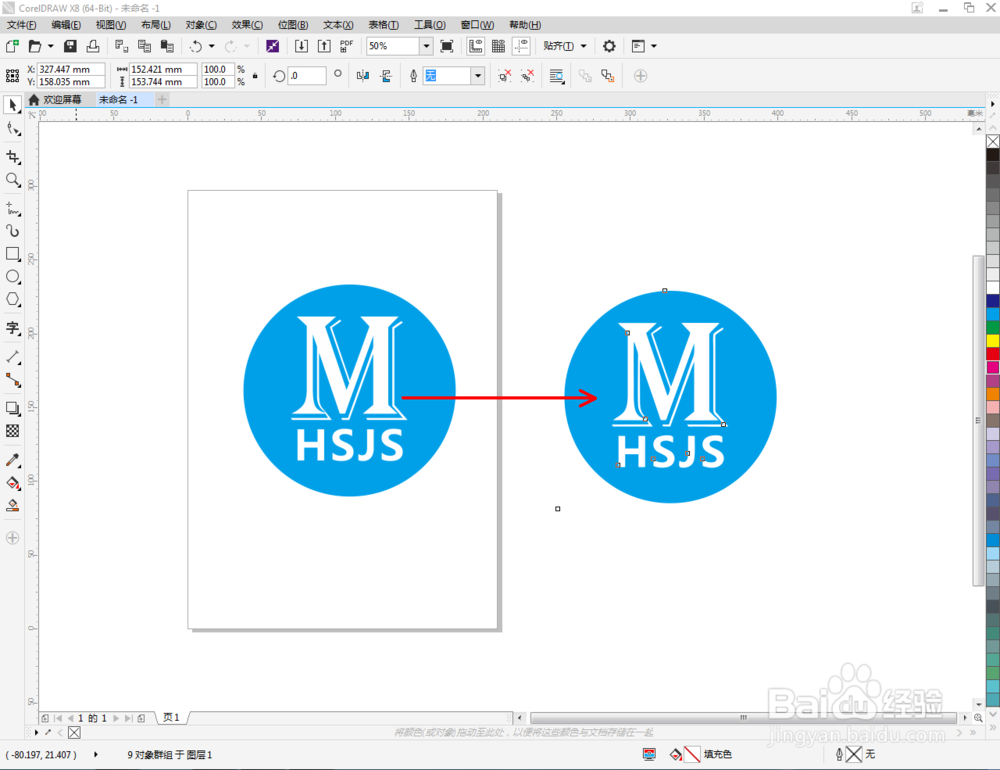1000x770 pixels.
Task: Open the zoom level dropdown
Action: pyautogui.click(x=426, y=46)
